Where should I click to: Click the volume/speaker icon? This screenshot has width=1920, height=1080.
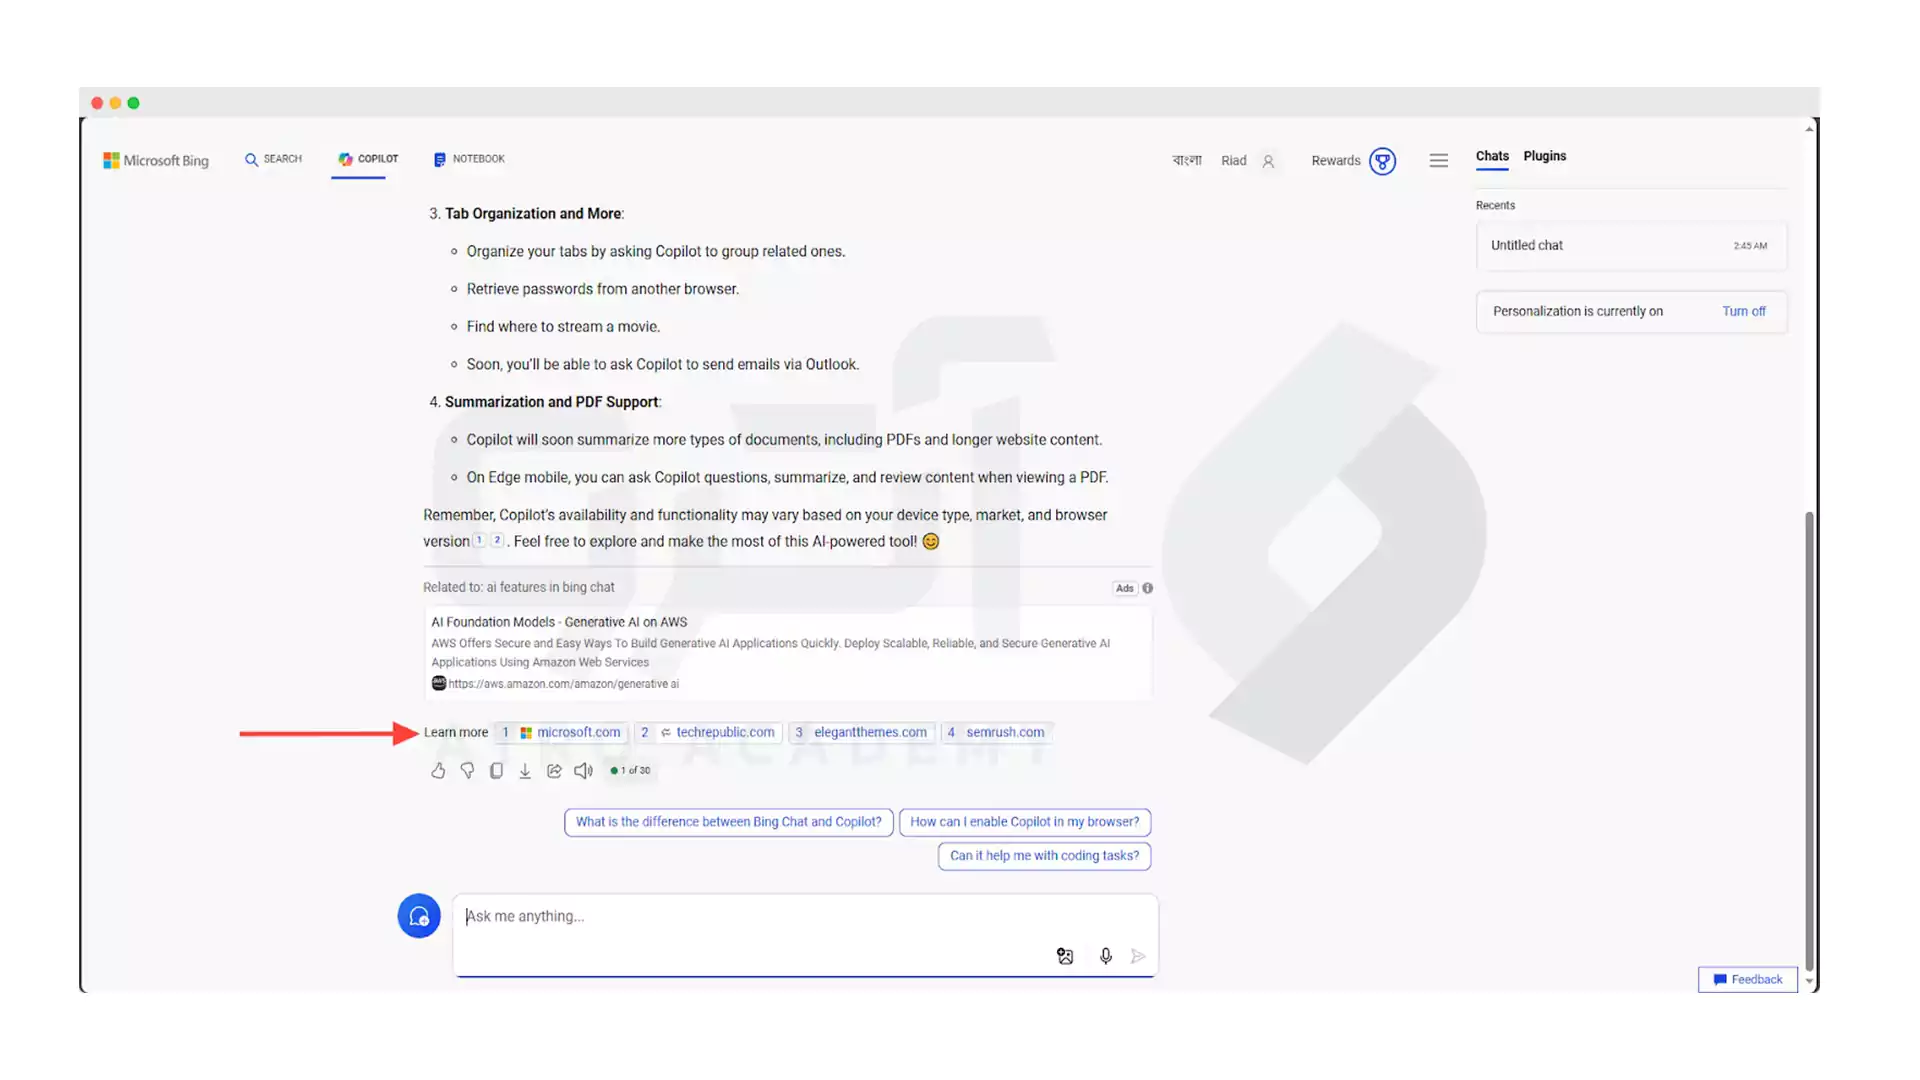(583, 770)
